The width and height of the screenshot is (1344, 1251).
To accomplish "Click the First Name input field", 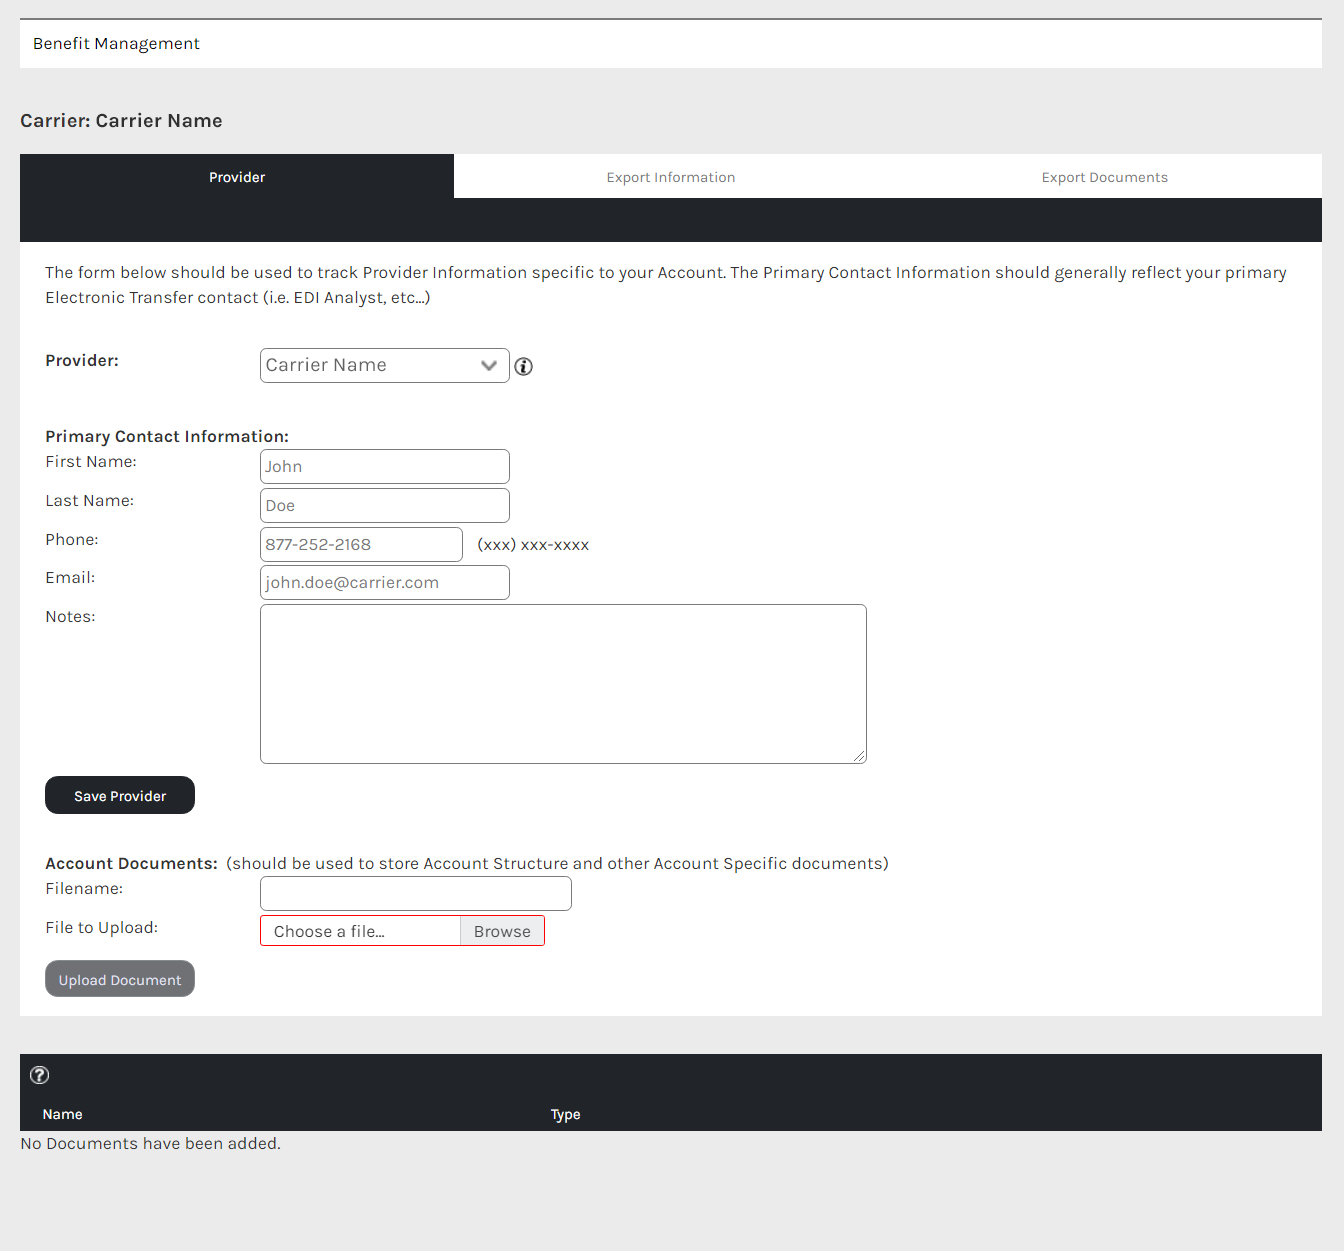I will point(385,466).
